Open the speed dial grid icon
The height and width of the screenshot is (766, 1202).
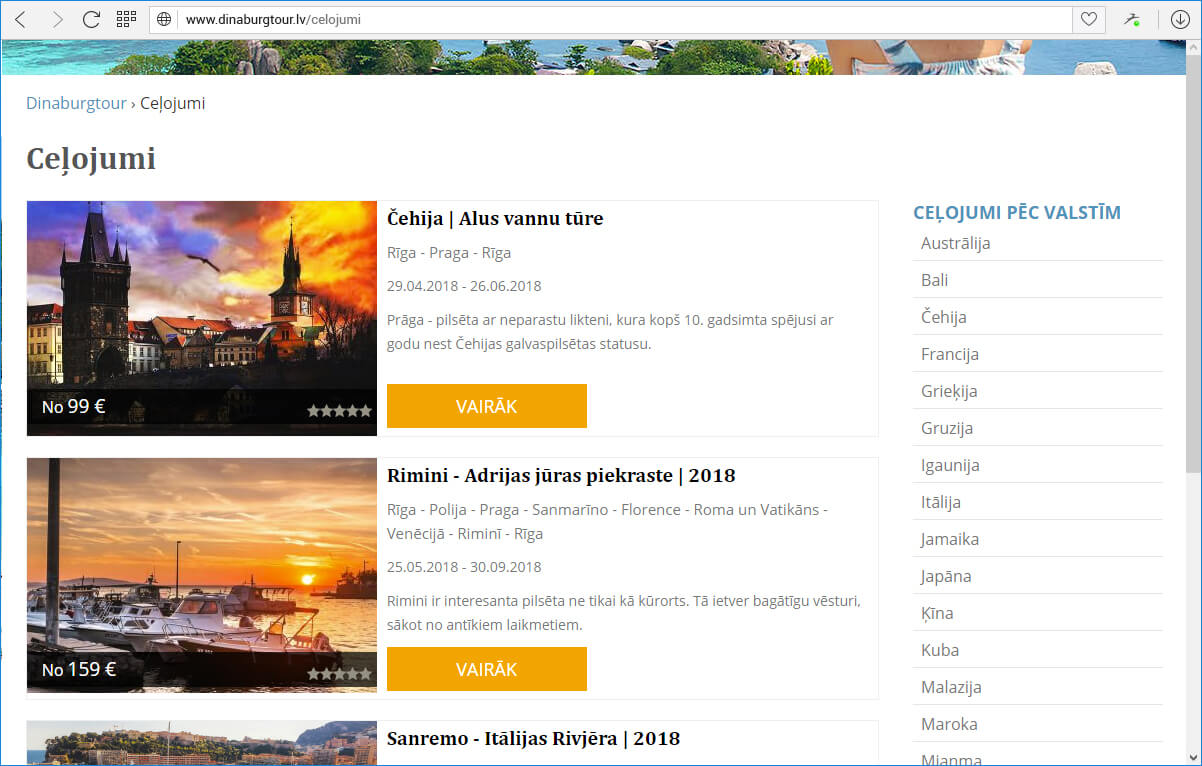pyautogui.click(x=126, y=19)
